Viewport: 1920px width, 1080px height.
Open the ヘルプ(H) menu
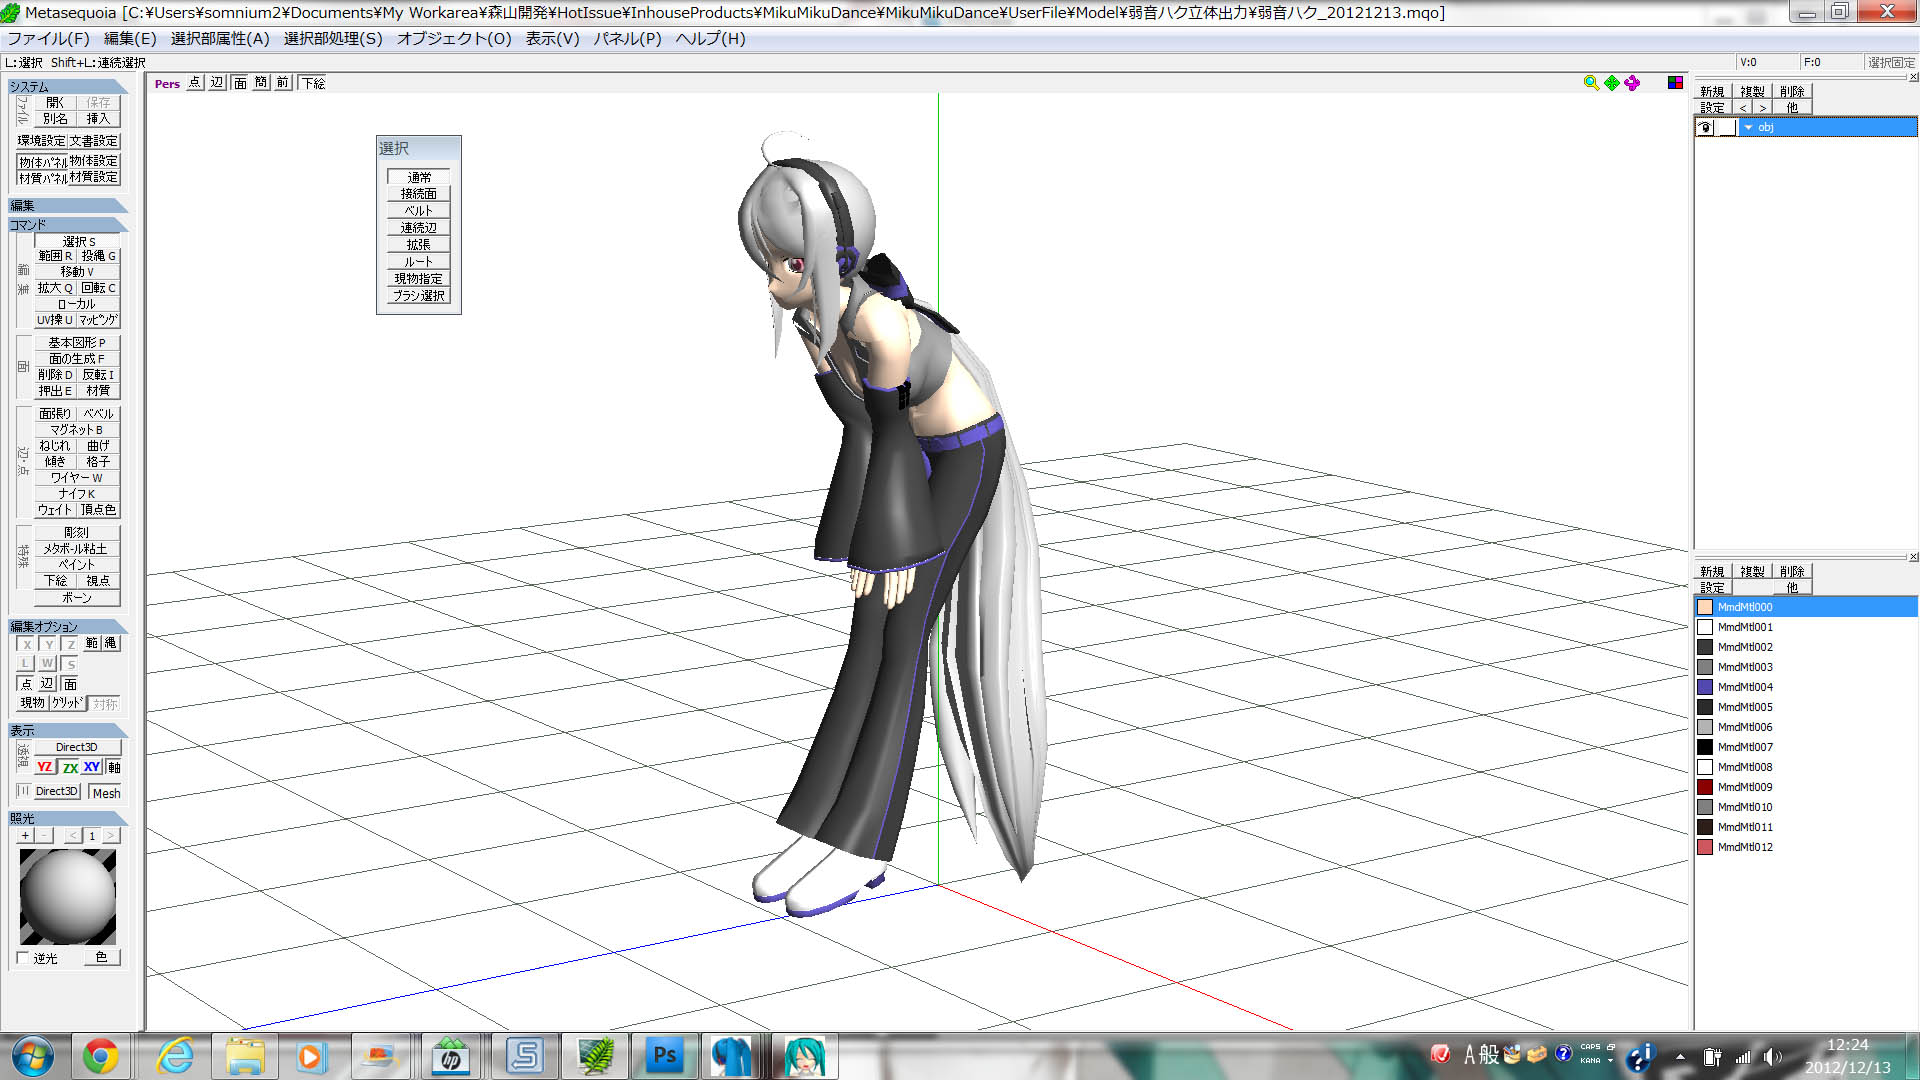coord(711,39)
